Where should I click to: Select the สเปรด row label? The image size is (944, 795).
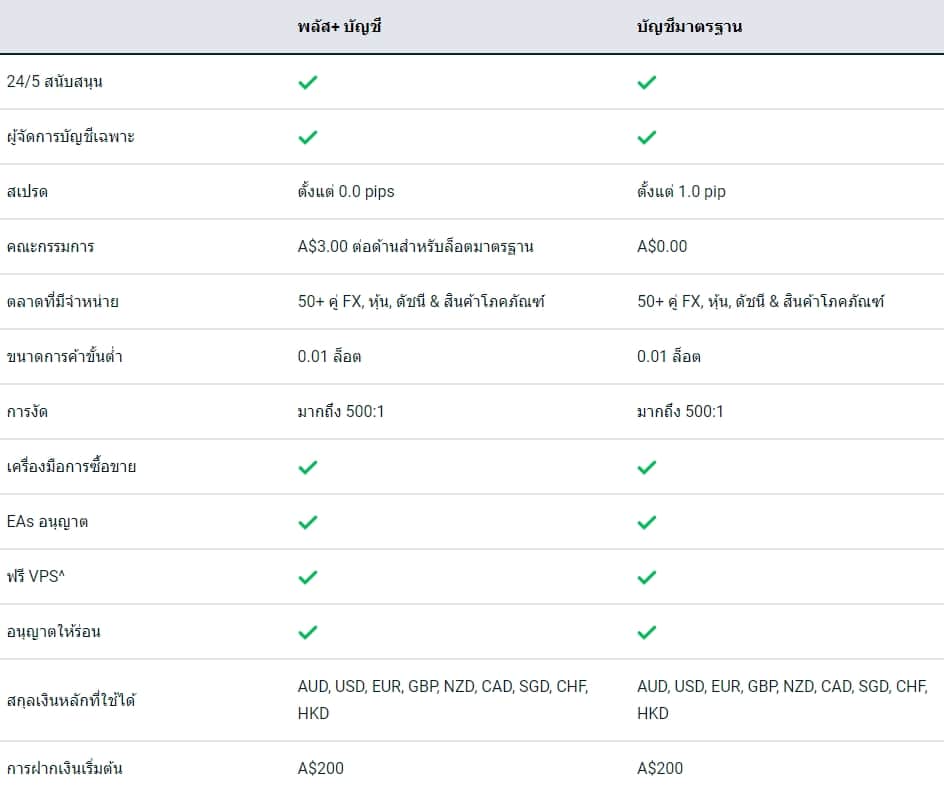[x=27, y=192]
